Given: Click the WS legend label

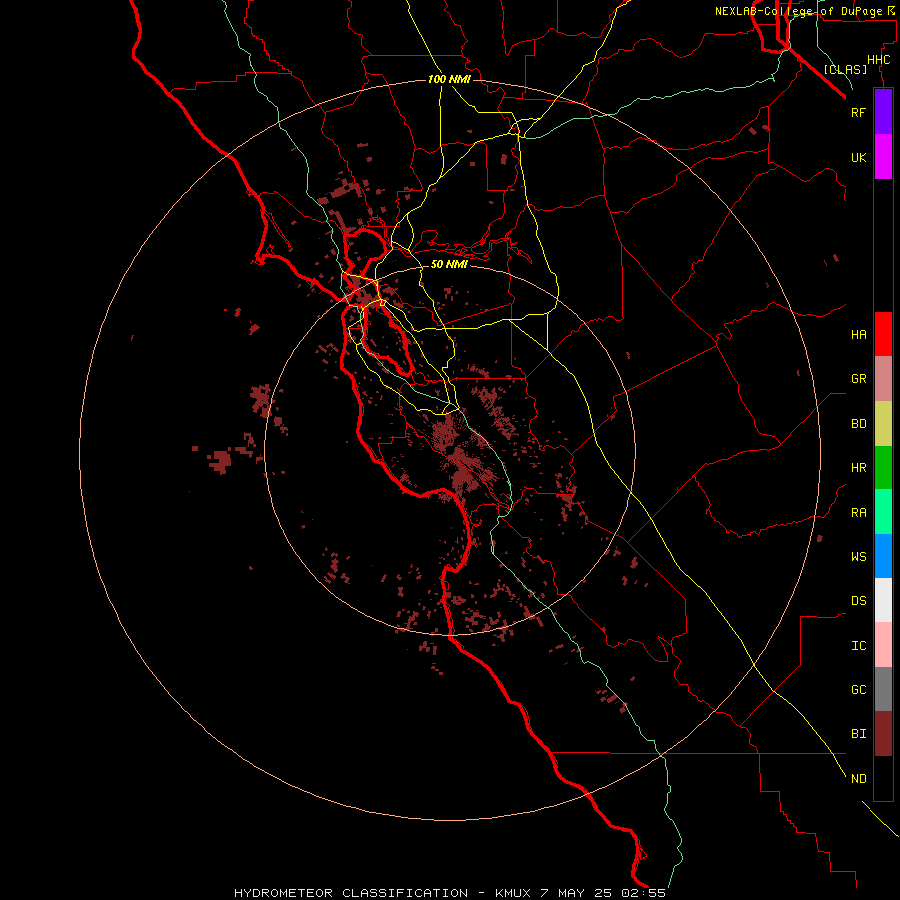Looking at the screenshot, I should tap(858, 557).
